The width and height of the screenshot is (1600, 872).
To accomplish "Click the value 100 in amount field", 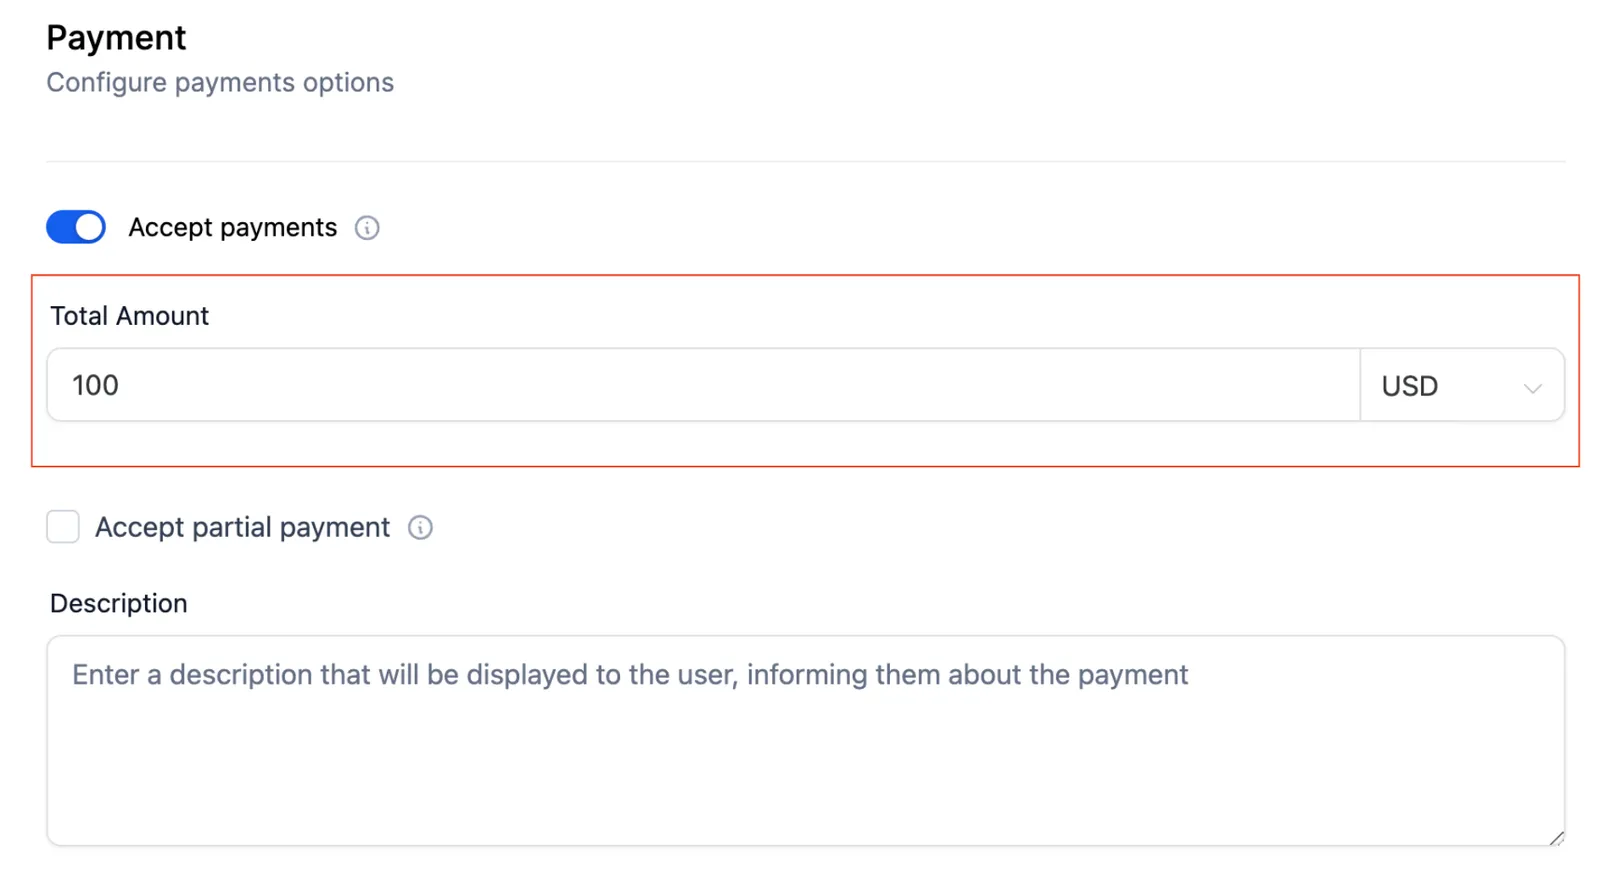I will [95, 385].
